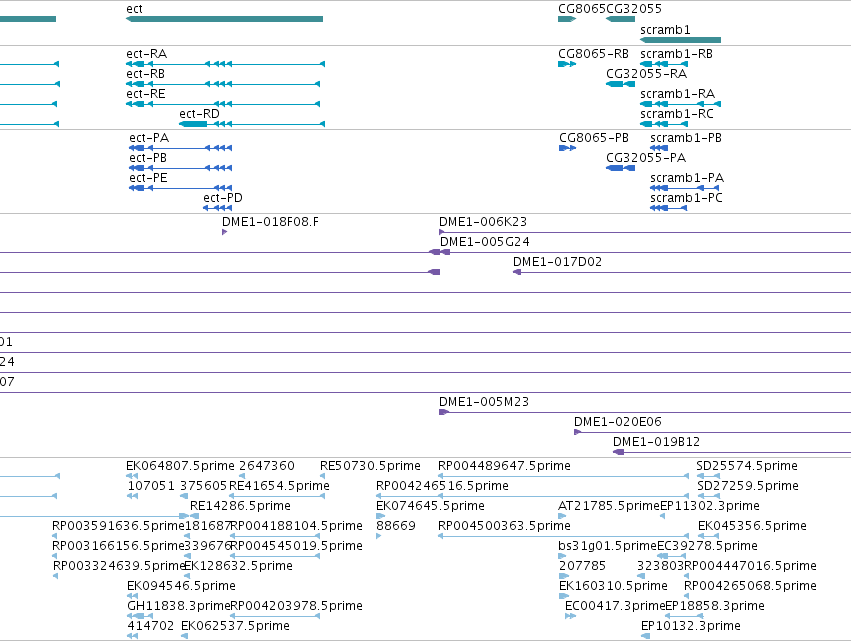Select EP11302.3prime EST label
The width and height of the screenshot is (851, 641).
(x=710, y=506)
